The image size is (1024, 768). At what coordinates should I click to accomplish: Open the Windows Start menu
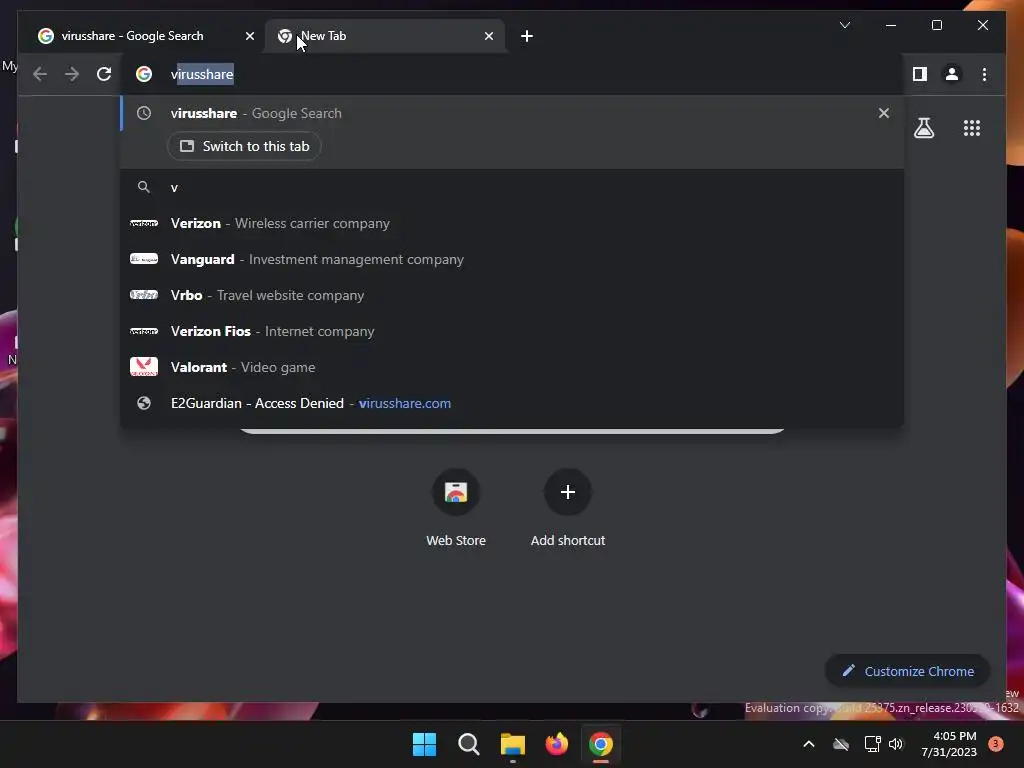tap(424, 744)
